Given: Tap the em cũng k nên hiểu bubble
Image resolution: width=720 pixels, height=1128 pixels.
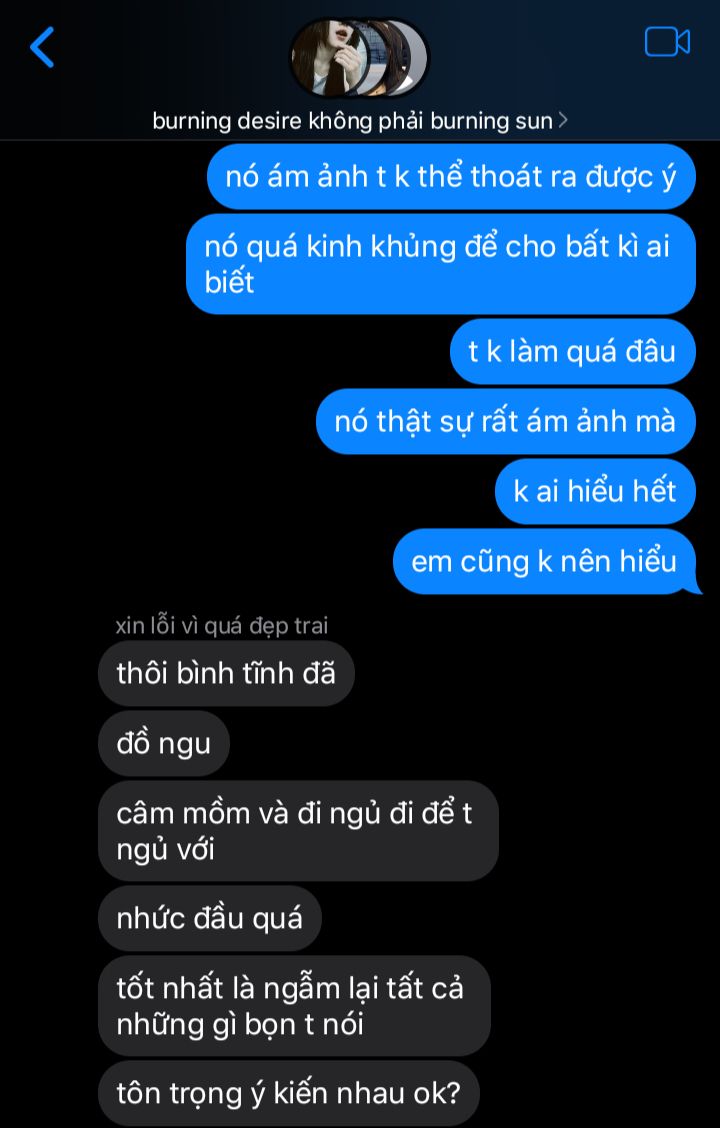Looking at the screenshot, I should (x=544, y=561).
